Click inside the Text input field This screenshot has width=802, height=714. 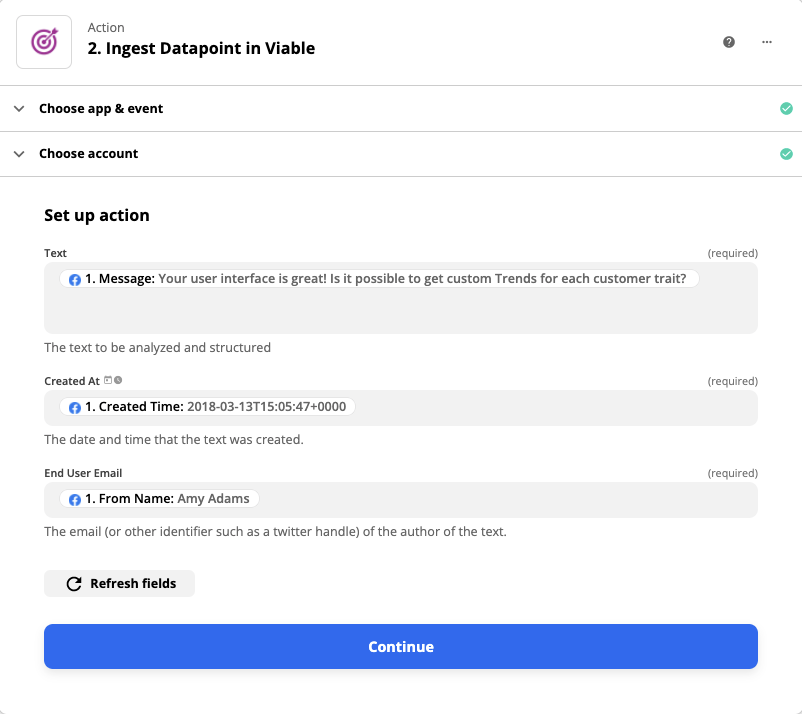[400, 312]
